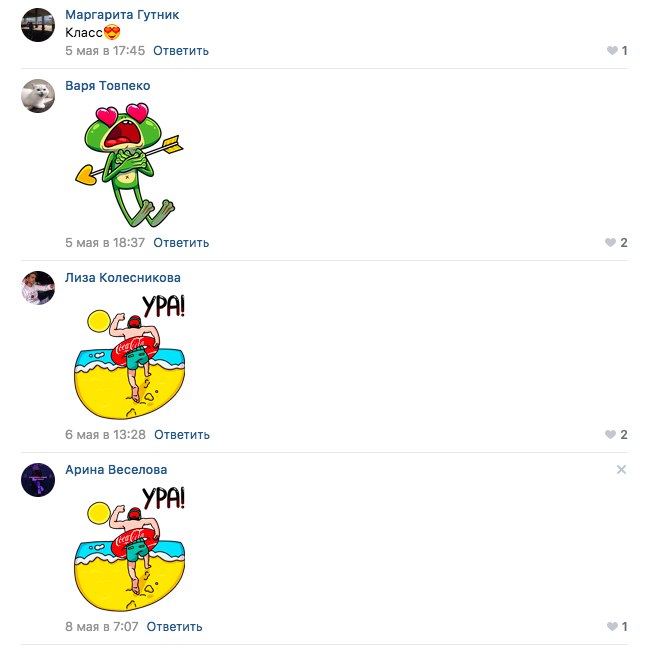The image size is (652, 646).
Task: Open Маргарита Гутник's avatar
Action: 38,25
